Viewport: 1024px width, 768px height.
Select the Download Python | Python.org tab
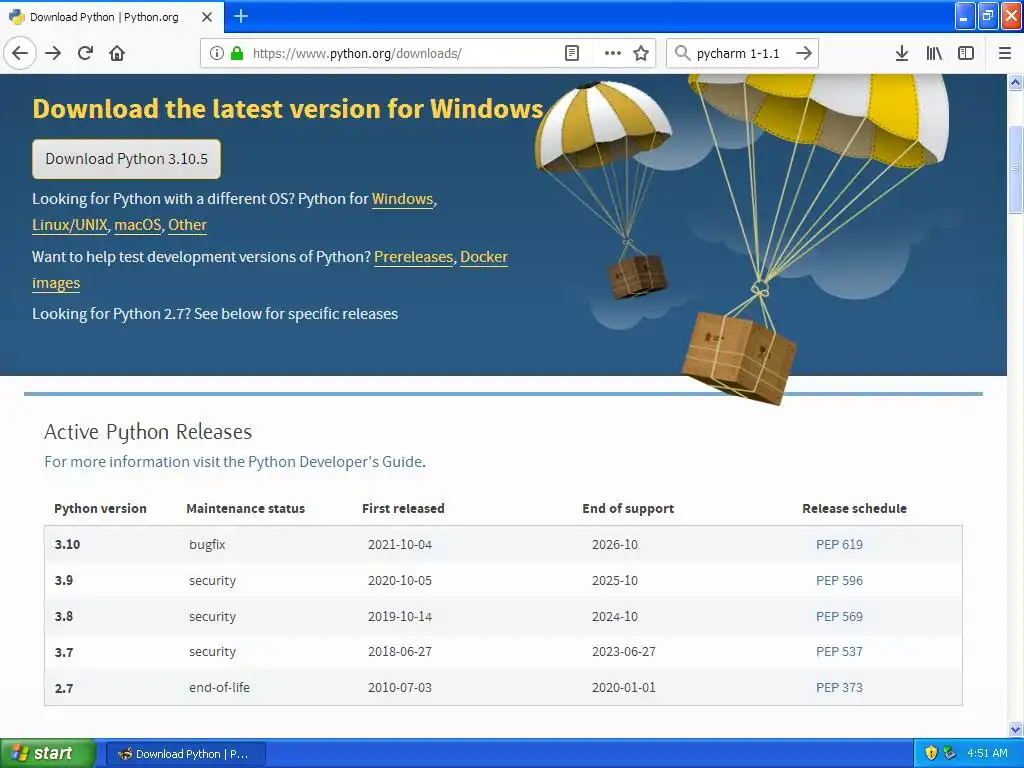pos(104,17)
